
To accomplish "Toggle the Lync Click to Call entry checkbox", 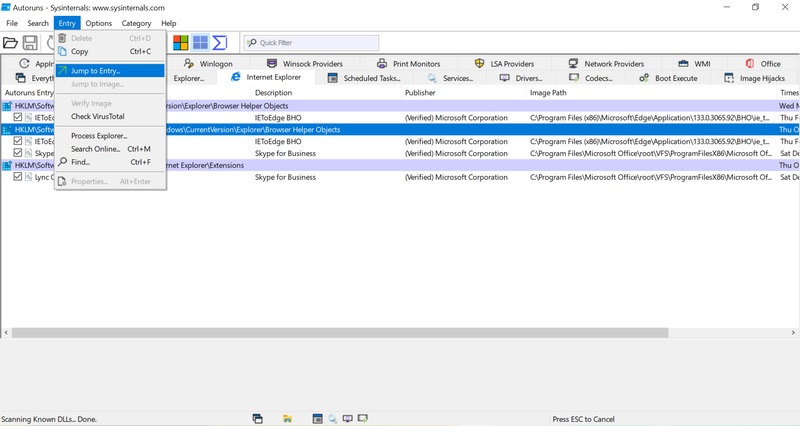I will (18, 177).
